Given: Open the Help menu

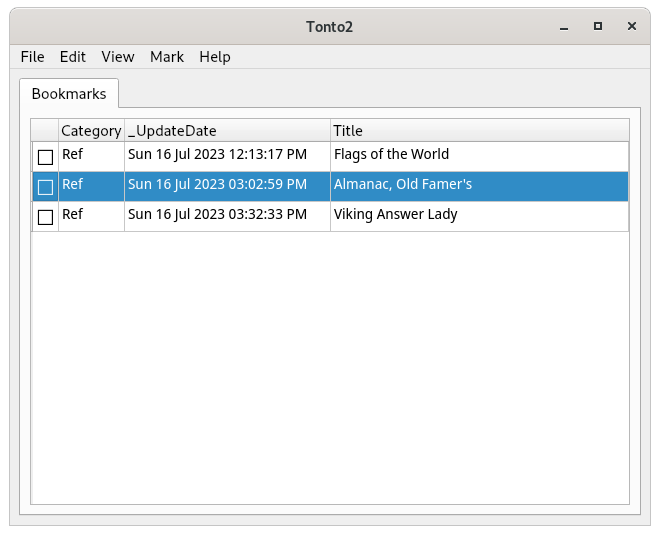Looking at the screenshot, I should coord(215,57).
